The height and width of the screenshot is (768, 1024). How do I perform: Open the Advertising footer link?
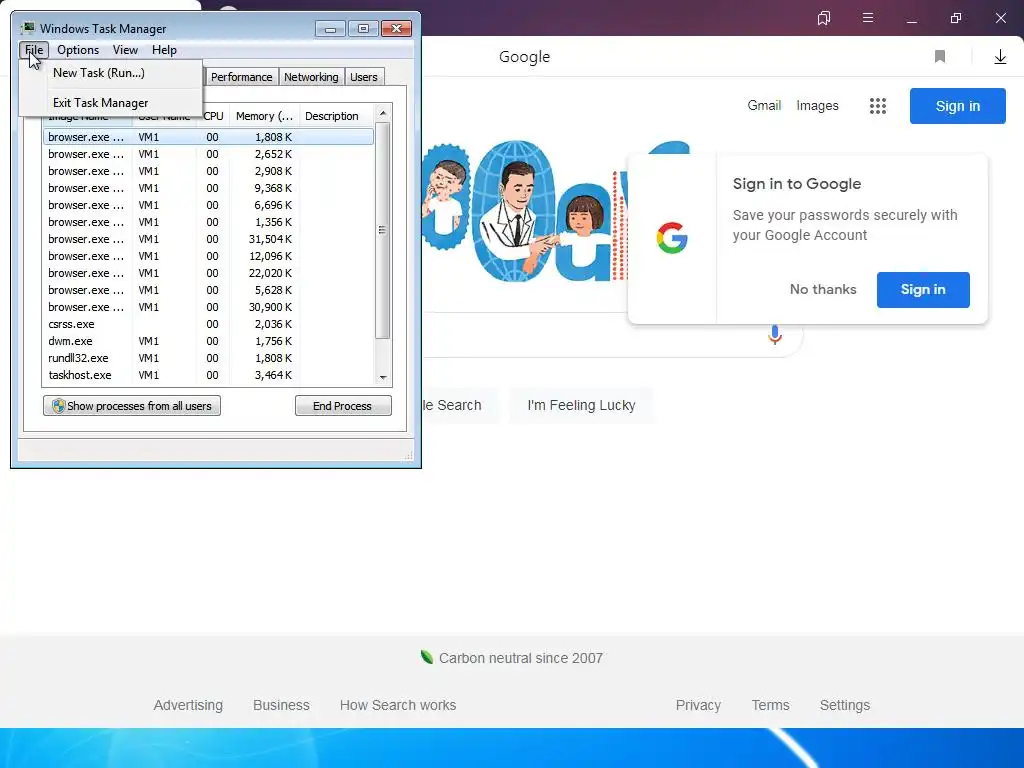click(x=188, y=705)
